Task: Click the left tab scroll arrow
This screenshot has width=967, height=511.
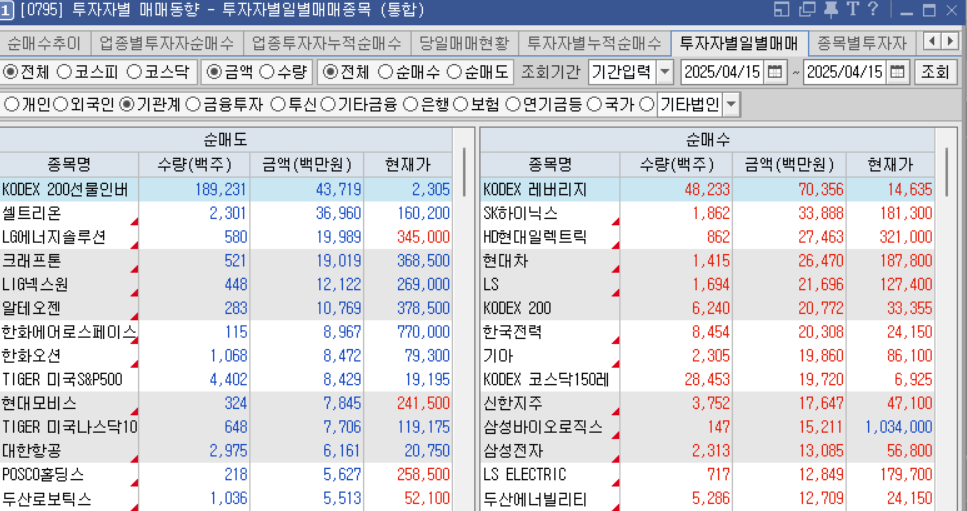Action: [x=932, y=41]
